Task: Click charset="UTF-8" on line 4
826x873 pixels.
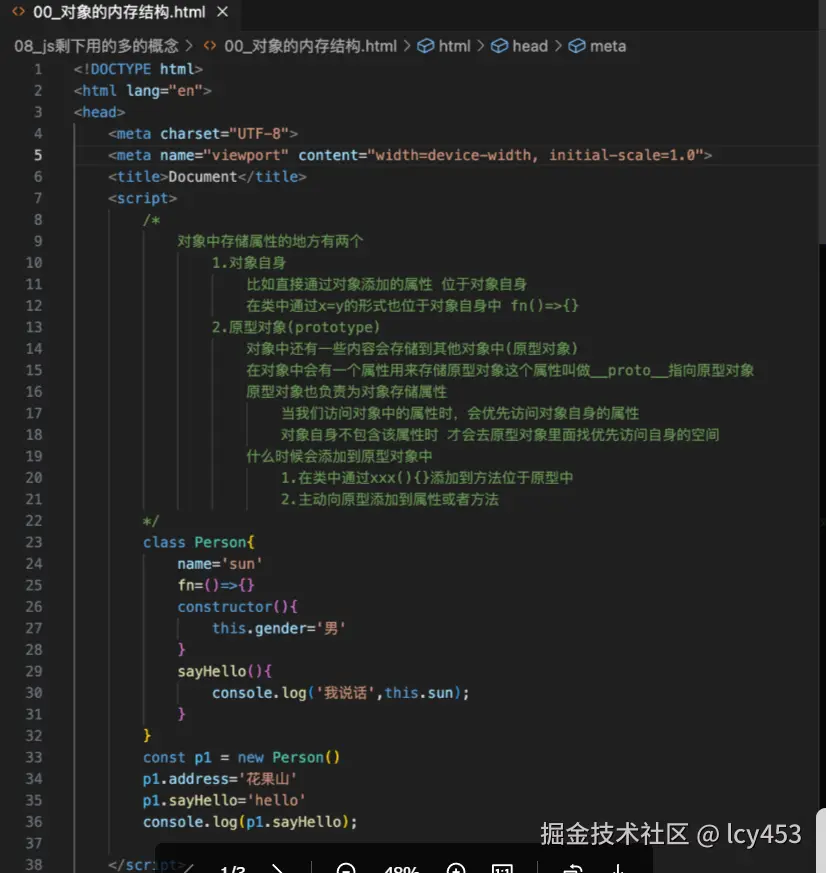Action: click(224, 134)
